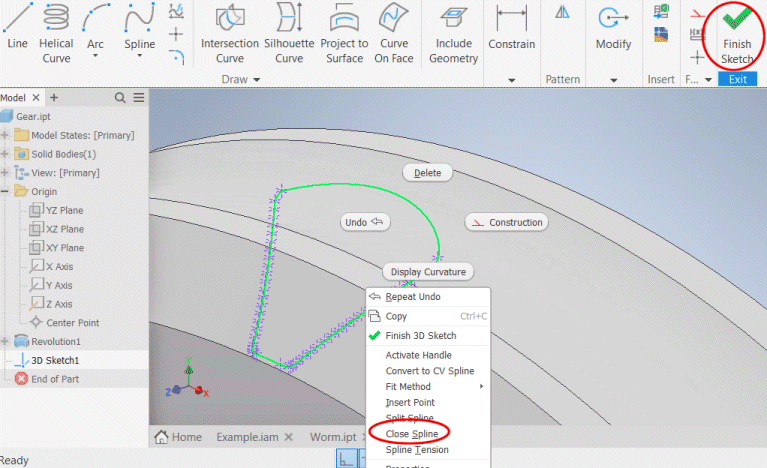
Task: Click Finish Sketch in the ribbon
Action: pos(737,34)
